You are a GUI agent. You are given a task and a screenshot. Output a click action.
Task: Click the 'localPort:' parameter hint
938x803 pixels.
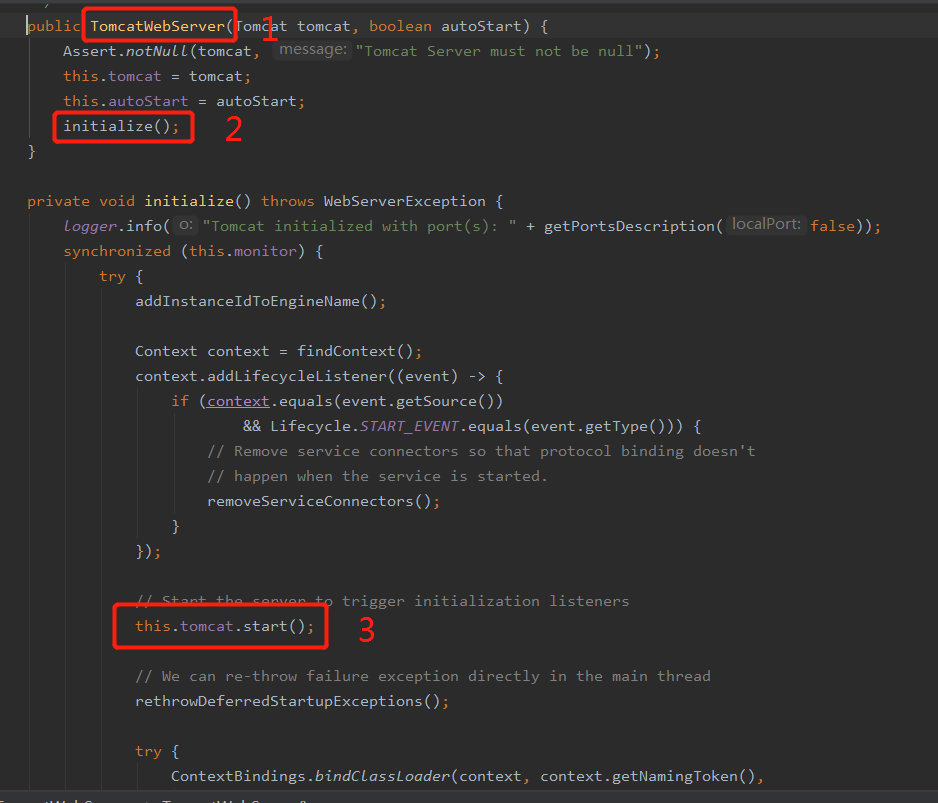(x=766, y=224)
